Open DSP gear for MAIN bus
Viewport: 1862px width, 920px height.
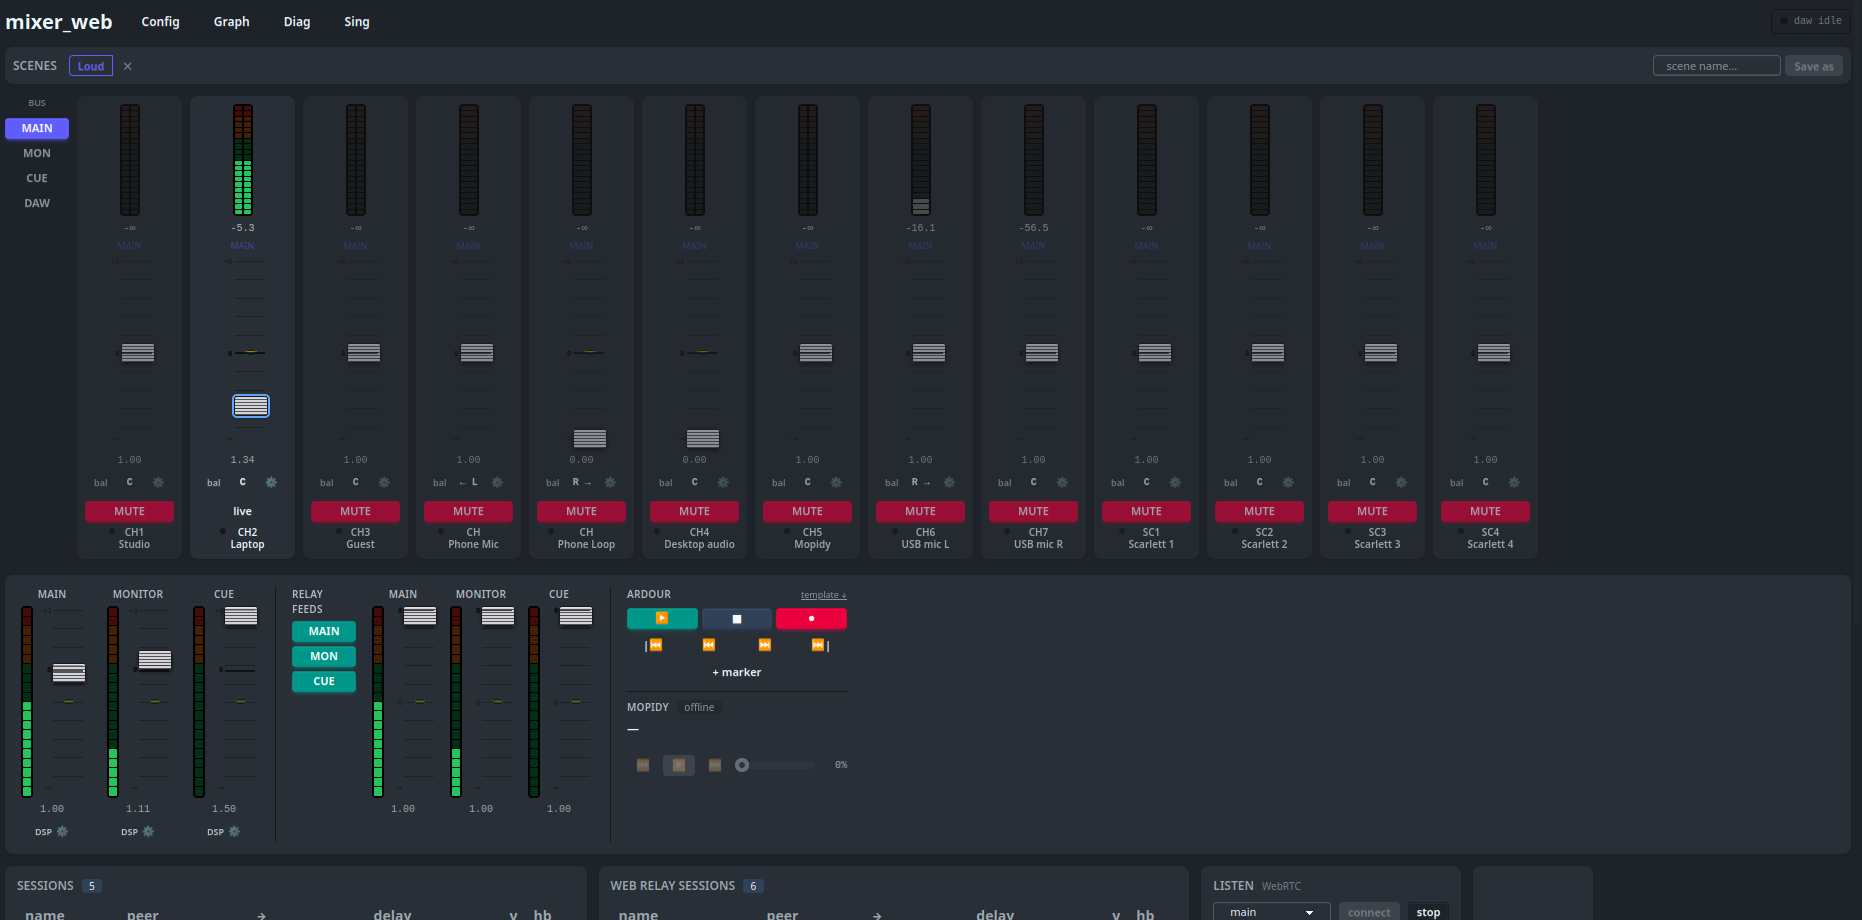[62, 831]
